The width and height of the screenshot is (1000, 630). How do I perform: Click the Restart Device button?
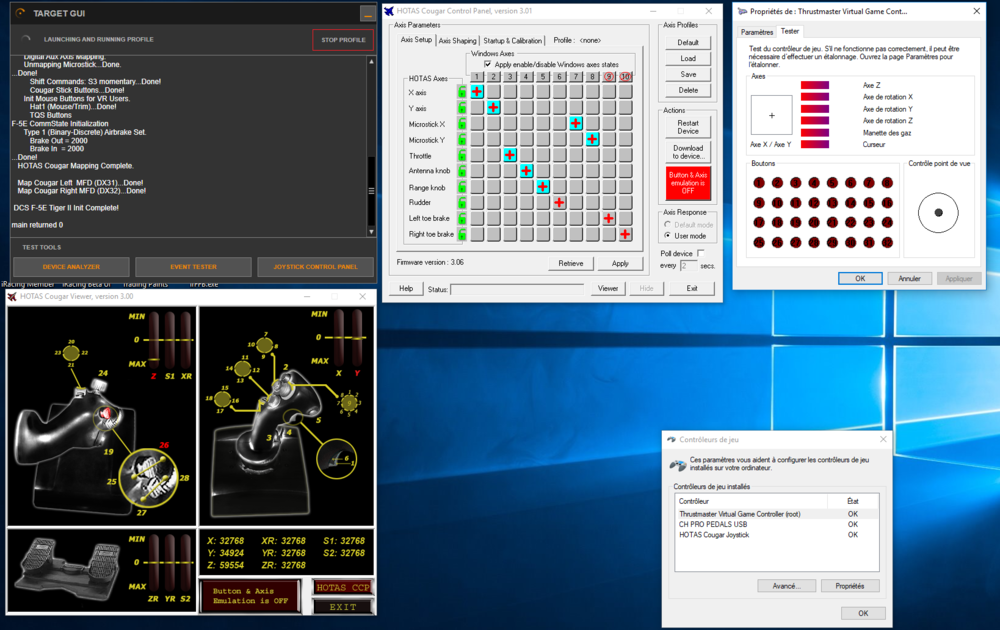tap(688, 127)
